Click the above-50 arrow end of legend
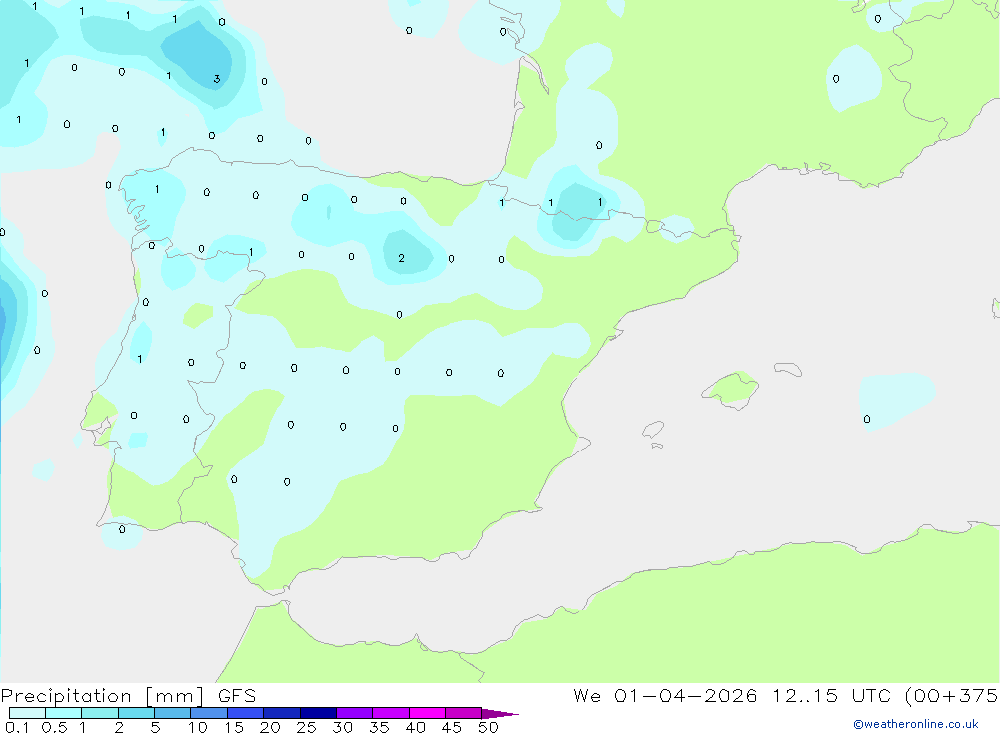Screen dimensions: 1000x733 point(500,713)
